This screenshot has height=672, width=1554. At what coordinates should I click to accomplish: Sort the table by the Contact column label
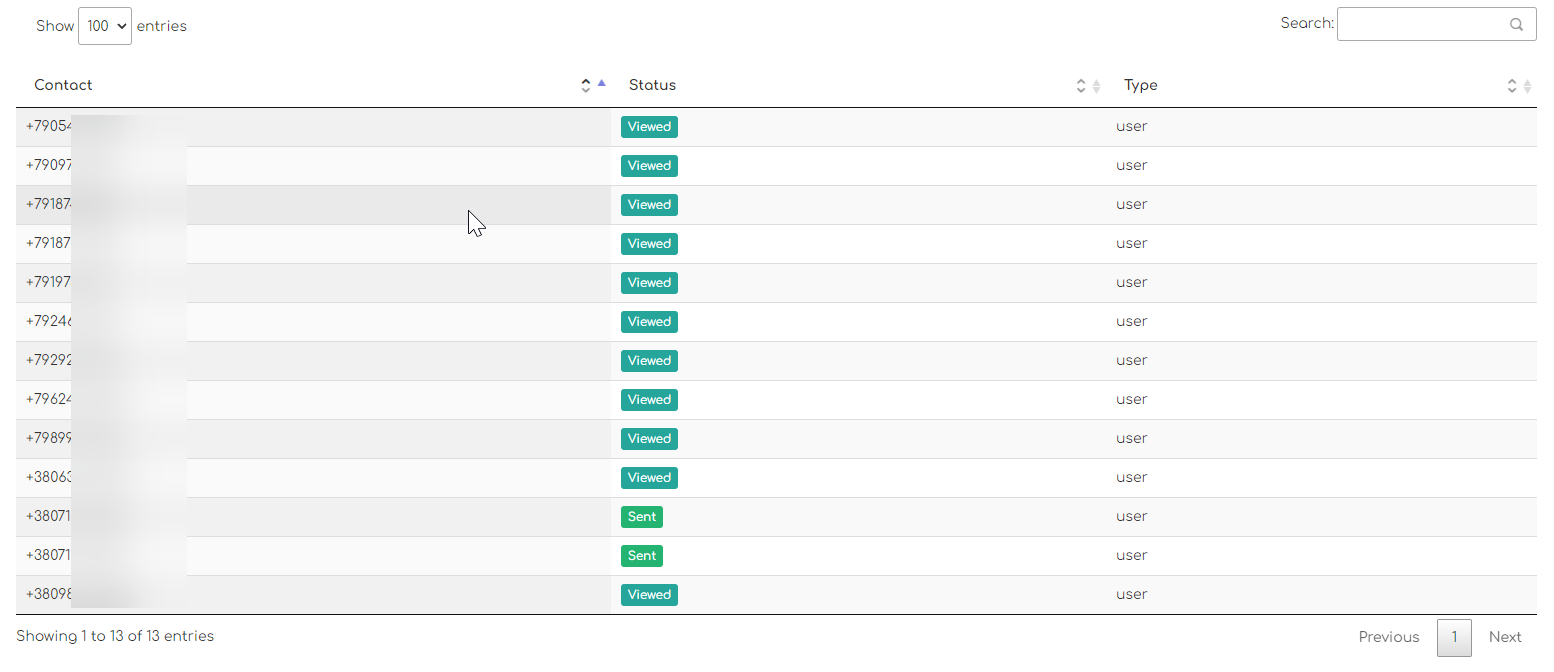point(63,85)
